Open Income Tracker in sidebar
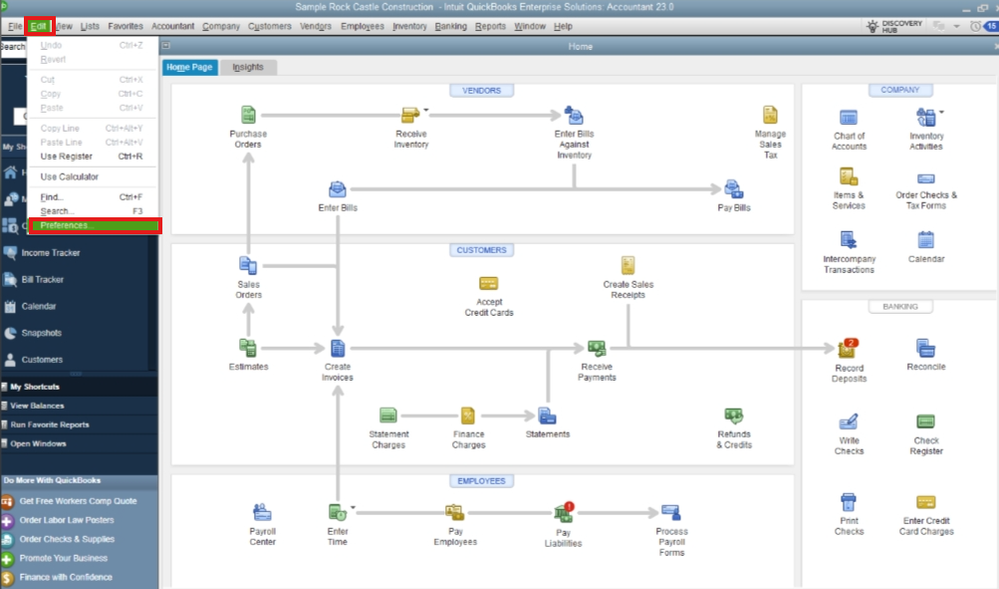This screenshot has height=589, width=999. pyautogui.click(x=51, y=252)
